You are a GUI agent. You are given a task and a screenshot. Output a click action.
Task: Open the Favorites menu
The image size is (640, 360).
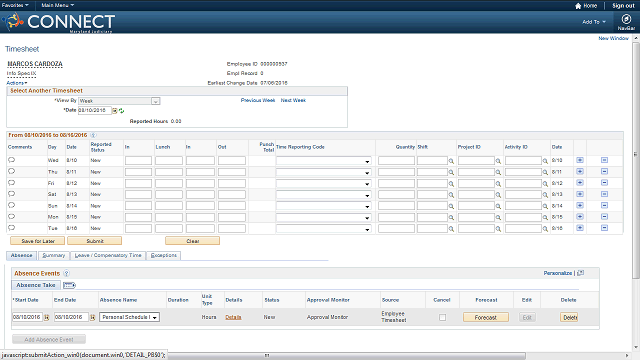tap(15, 5)
